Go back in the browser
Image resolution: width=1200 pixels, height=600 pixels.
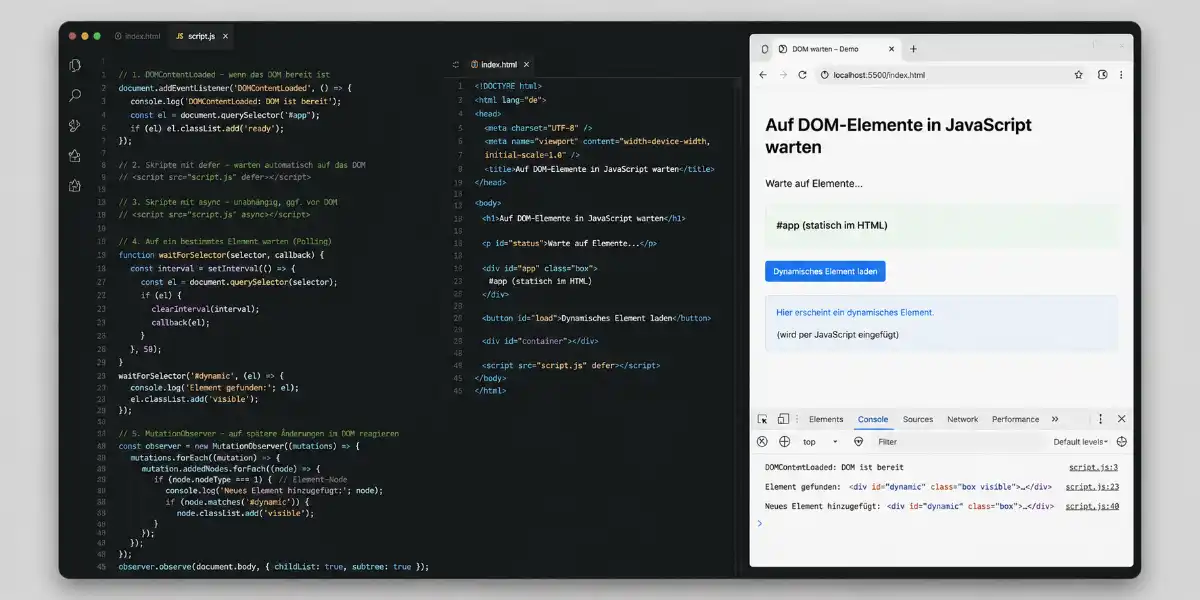click(x=763, y=75)
